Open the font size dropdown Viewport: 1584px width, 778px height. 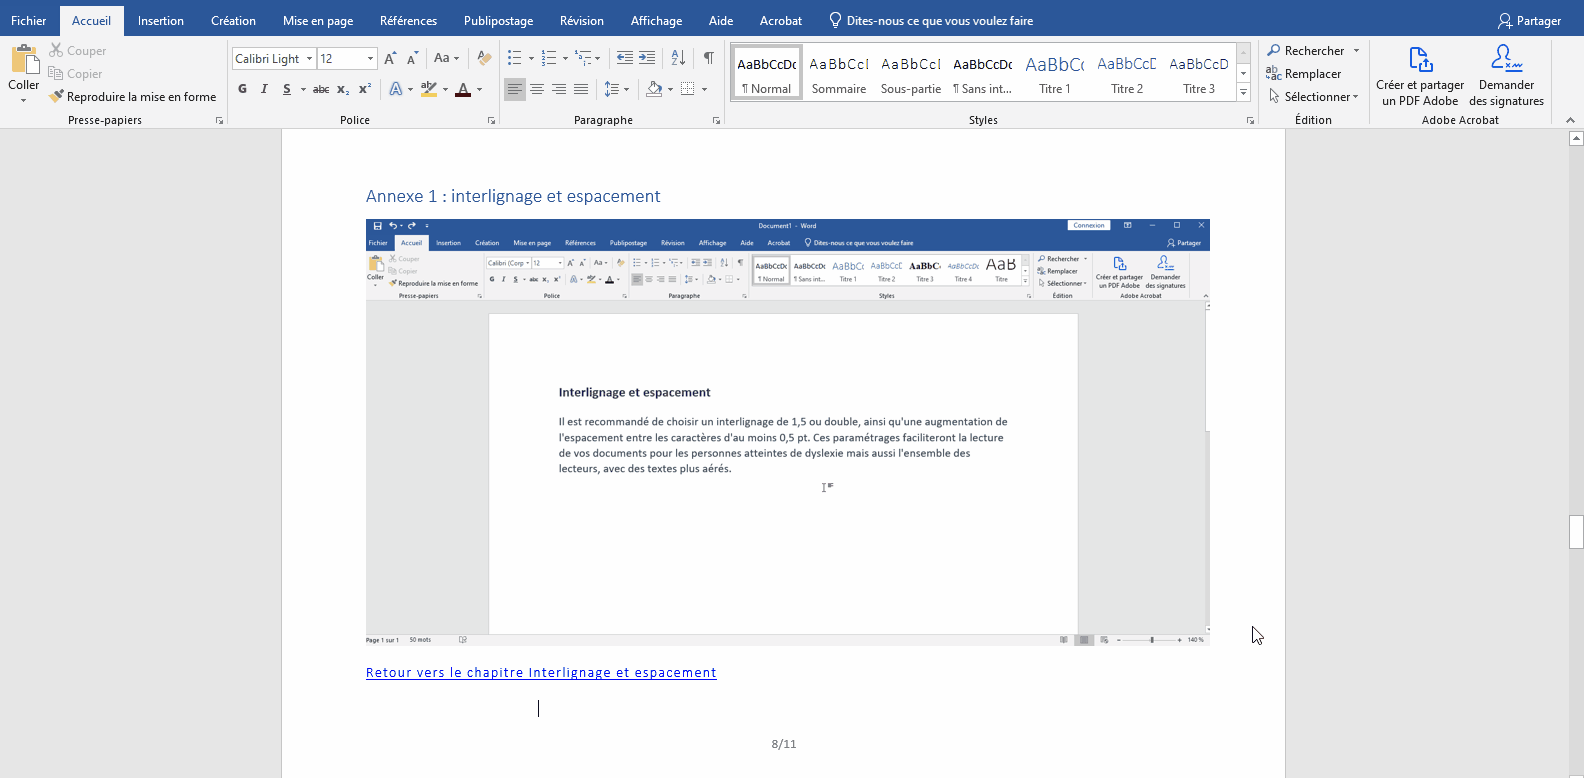pos(370,59)
